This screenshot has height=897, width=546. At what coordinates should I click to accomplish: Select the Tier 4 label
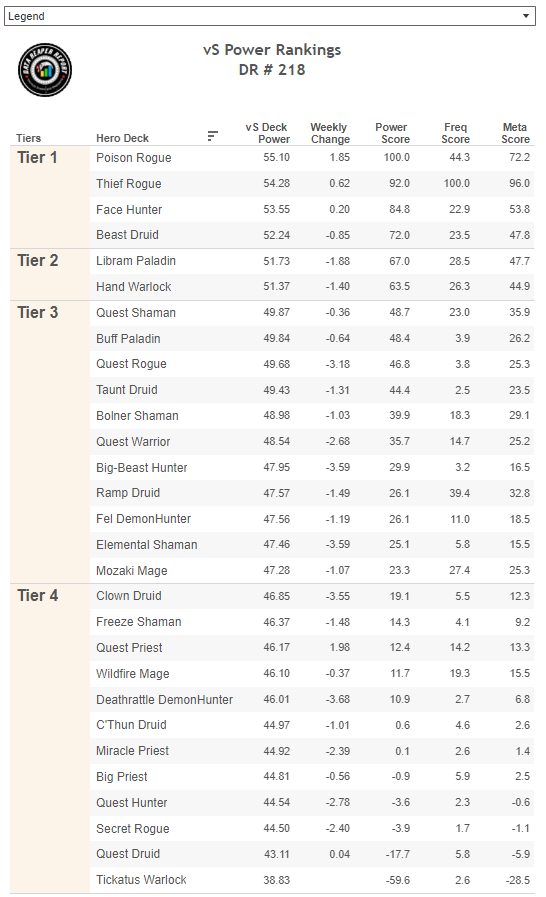coord(38,596)
